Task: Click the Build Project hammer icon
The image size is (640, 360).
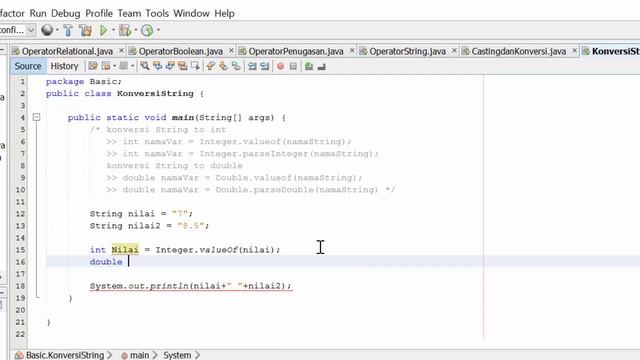Action: (x=68, y=30)
